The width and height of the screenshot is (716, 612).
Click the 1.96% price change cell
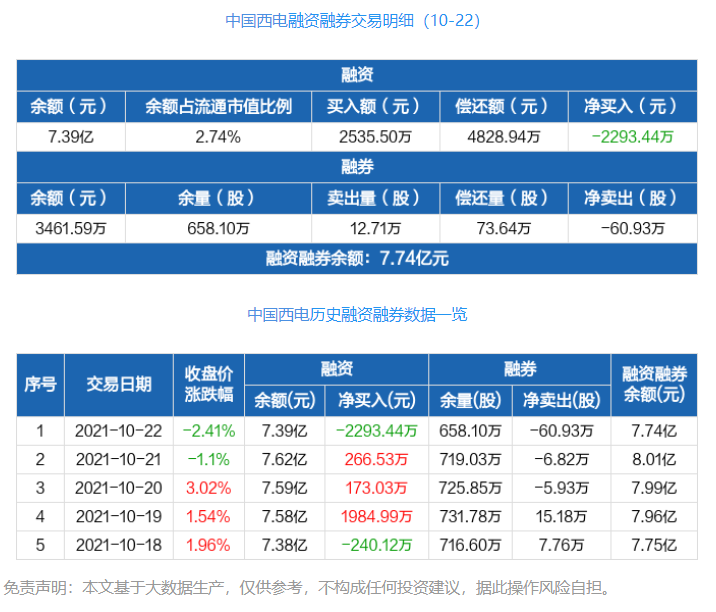[x=209, y=545]
